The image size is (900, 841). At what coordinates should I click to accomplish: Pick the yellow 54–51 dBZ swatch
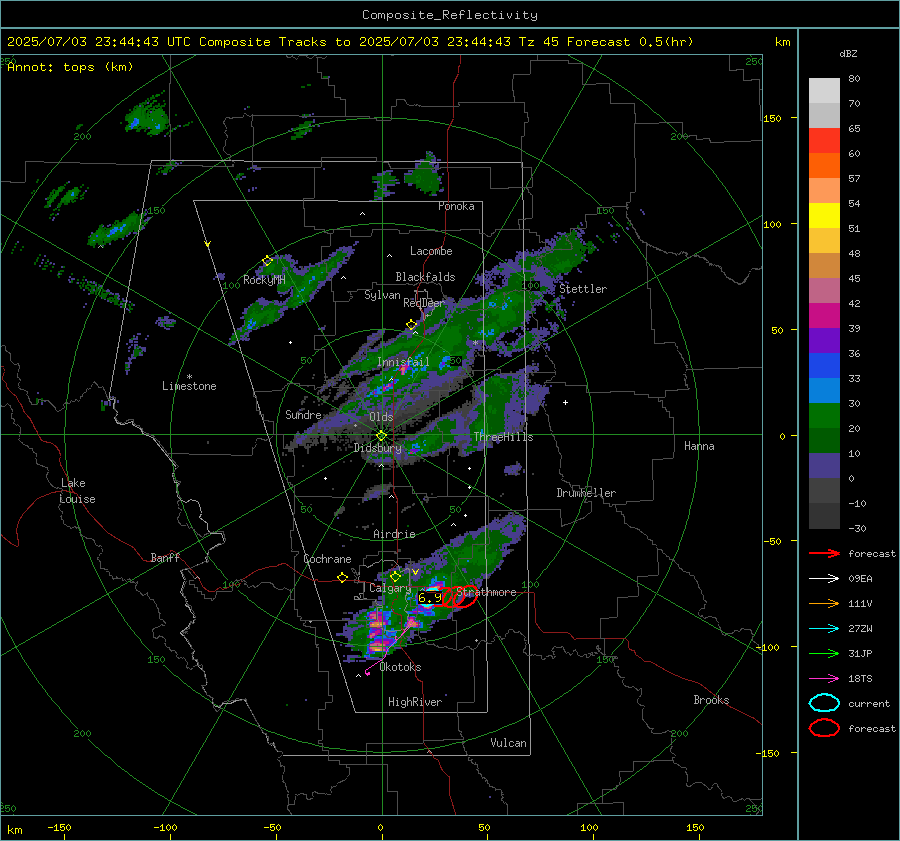824,216
